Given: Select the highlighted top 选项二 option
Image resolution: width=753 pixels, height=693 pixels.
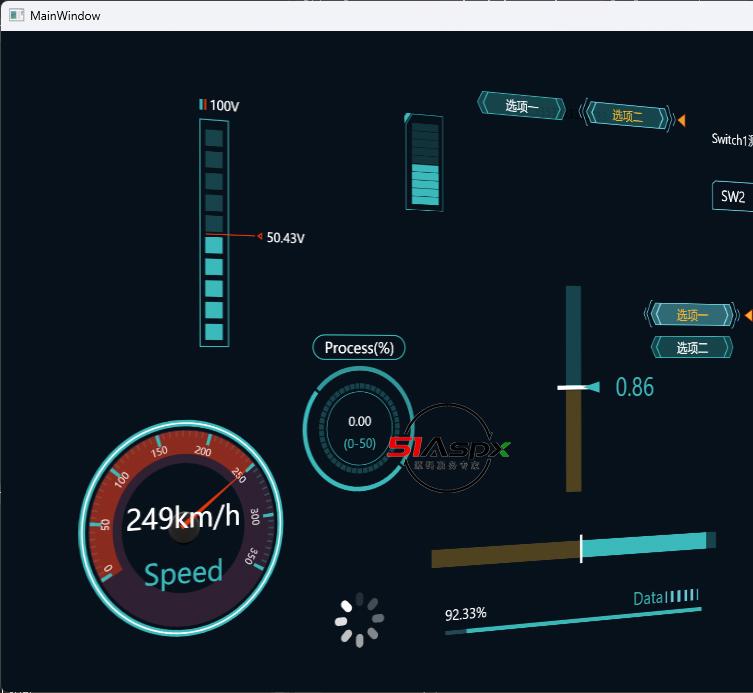Looking at the screenshot, I should pyautogui.click(x=627, y=116).
